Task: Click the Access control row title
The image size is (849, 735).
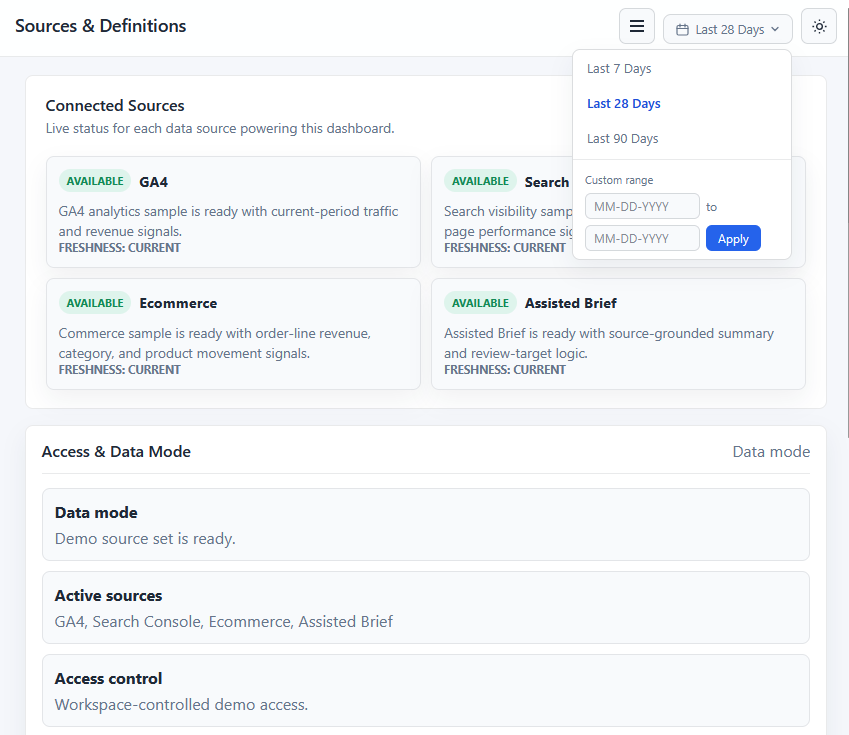Action: pos(108,679)
